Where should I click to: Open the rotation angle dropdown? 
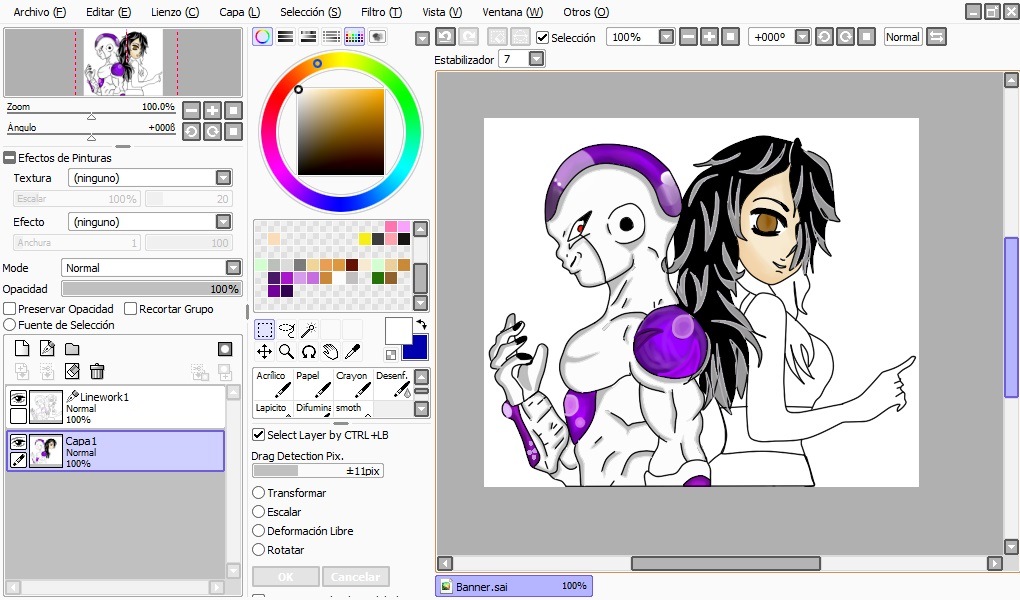pyautogui.click(x=803, y=37)
